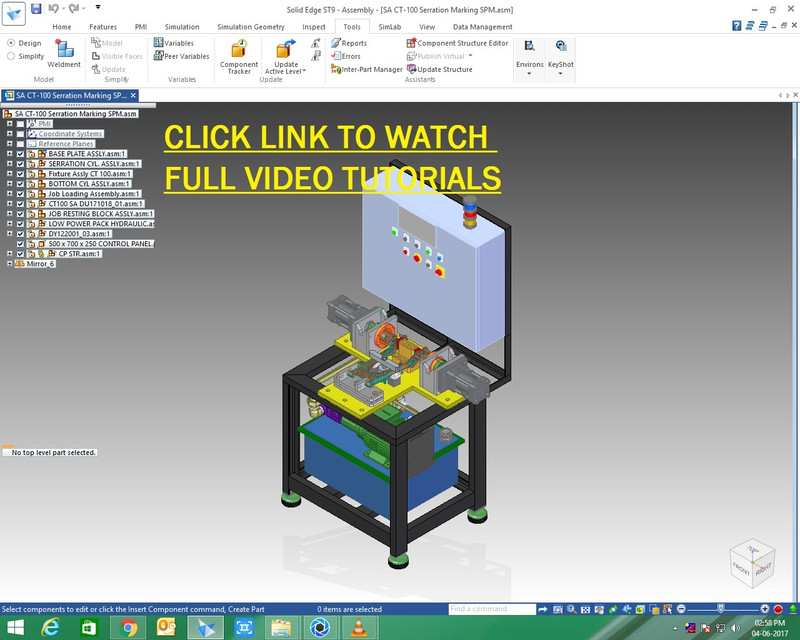Select the Design radio button
Image resolution: width=800 pixels, height=640 pixels.
(11, 42)
